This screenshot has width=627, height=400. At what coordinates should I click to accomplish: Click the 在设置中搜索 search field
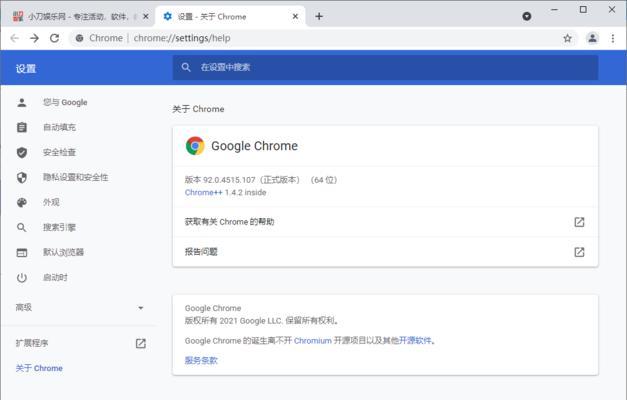click(385, 67)
